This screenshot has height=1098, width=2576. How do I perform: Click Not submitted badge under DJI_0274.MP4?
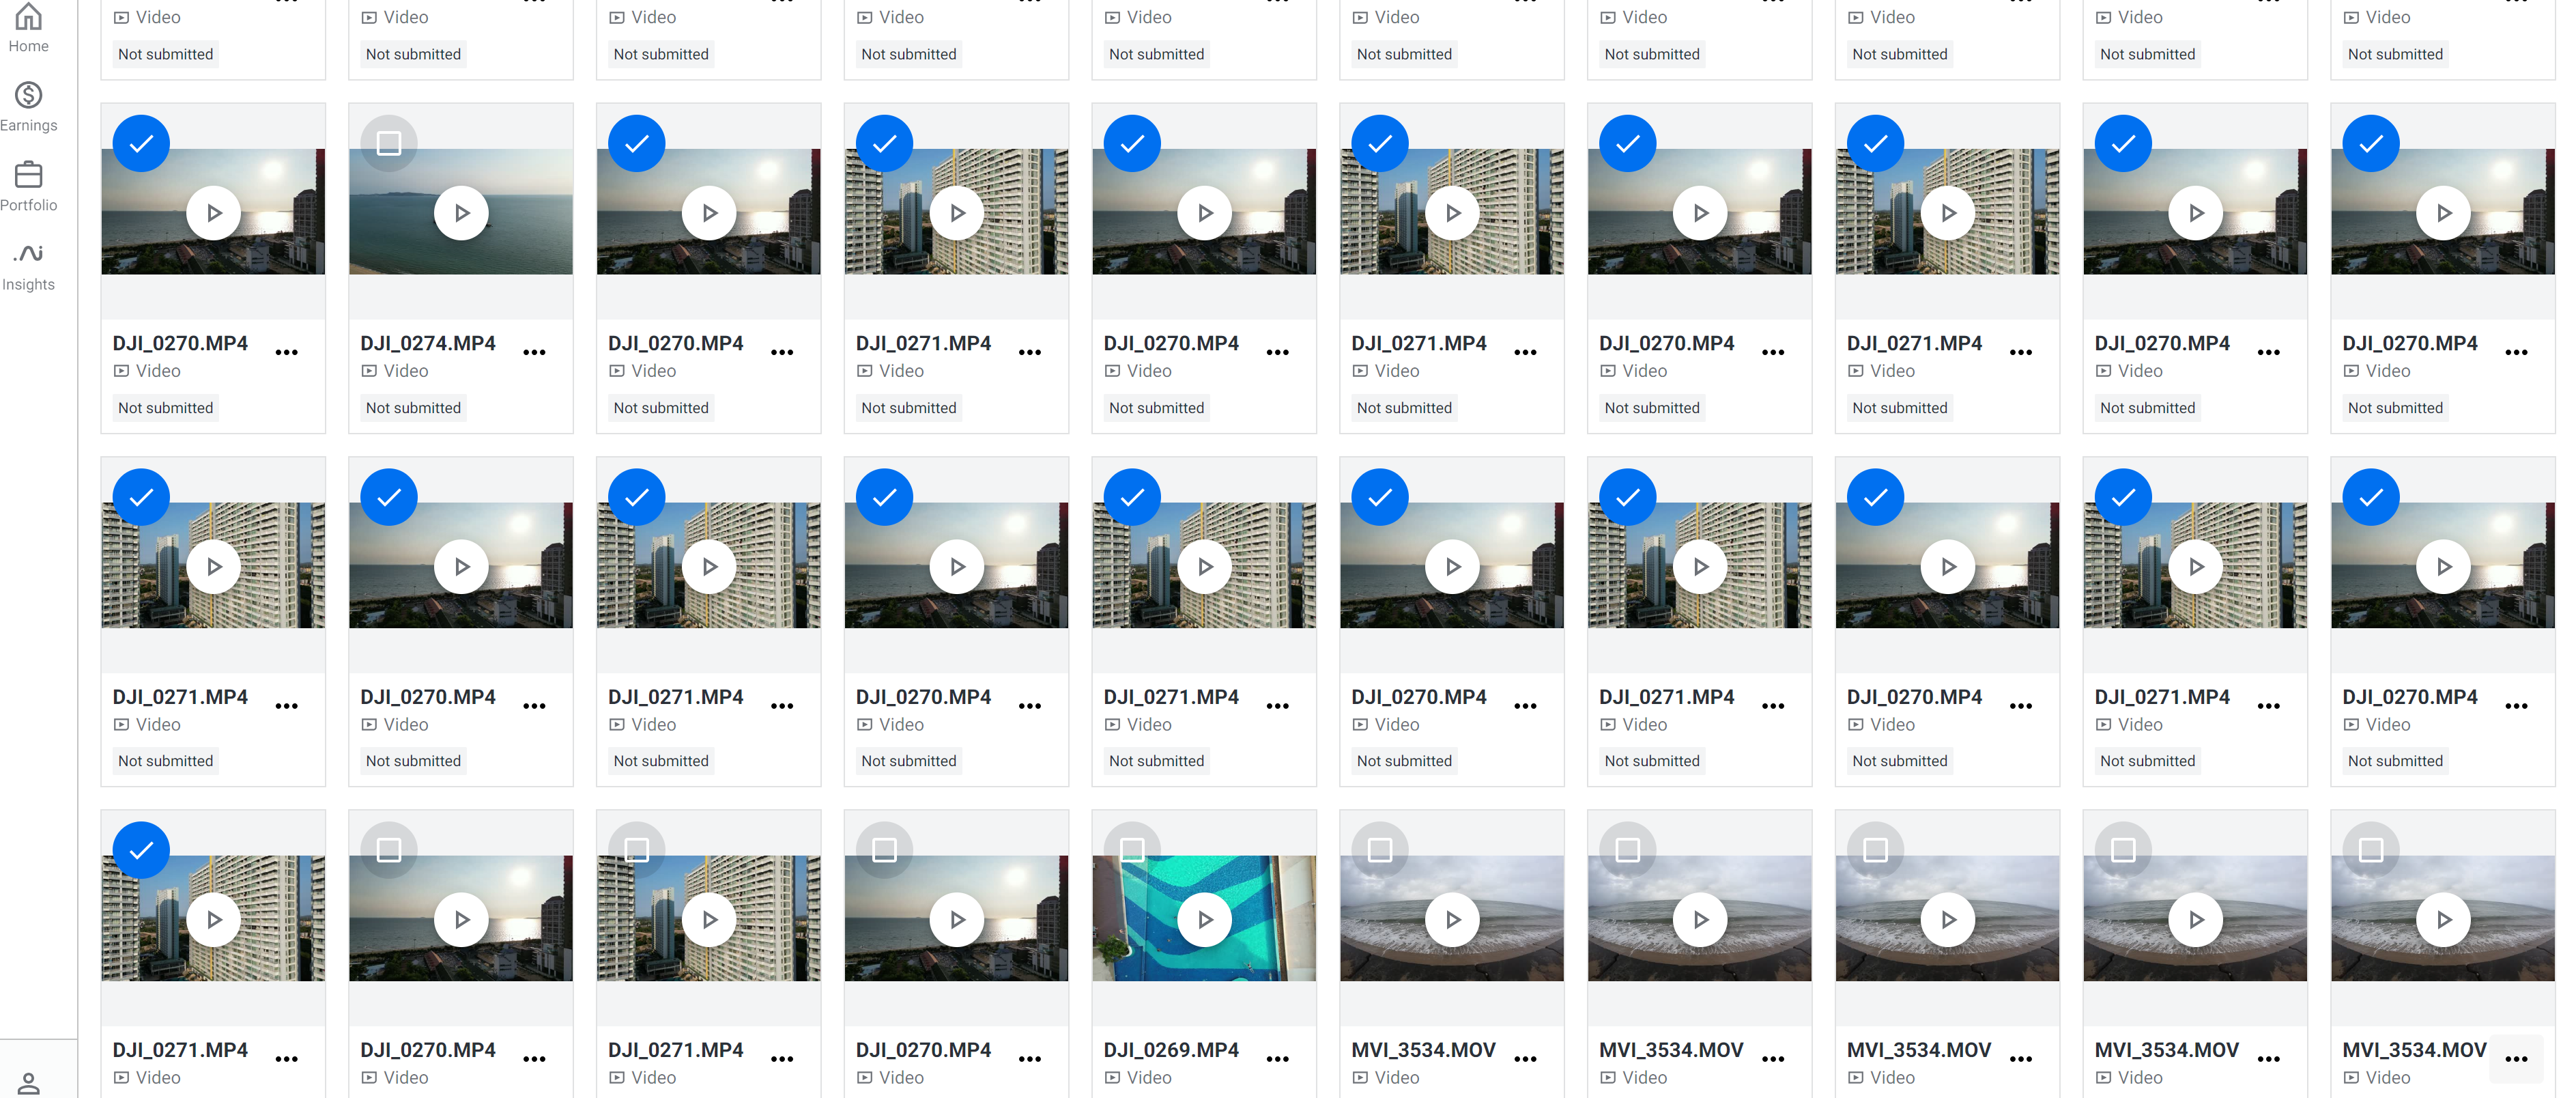(413, 408)
